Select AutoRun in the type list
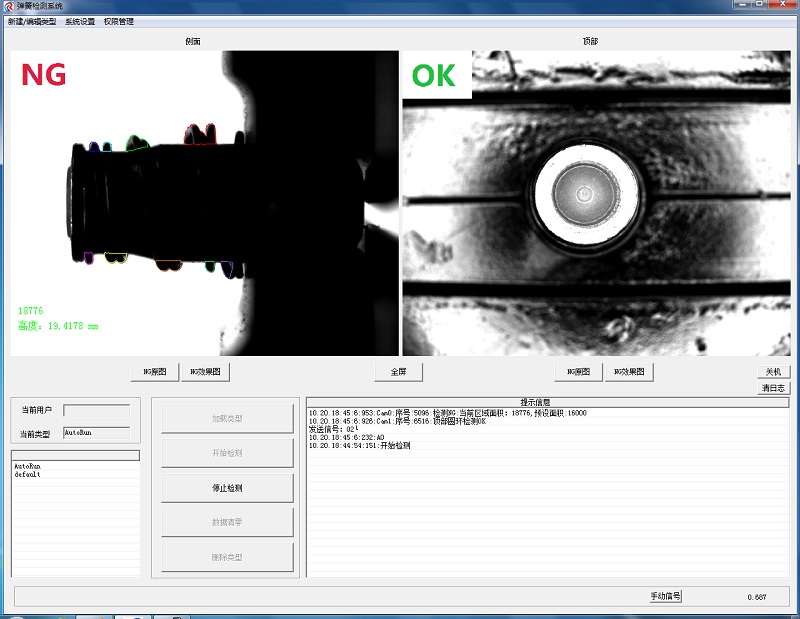The image size is (800, 619). tap(27, 466)
